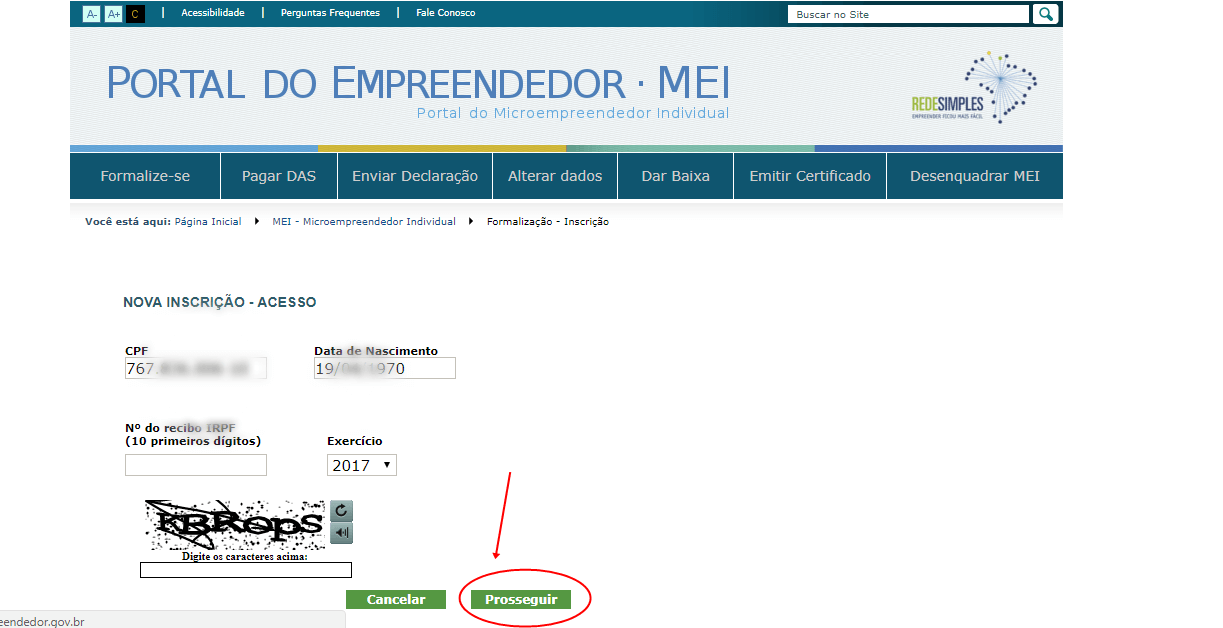
Task: Open the Pagar DAS menu
Action: (x=279, y=176)
